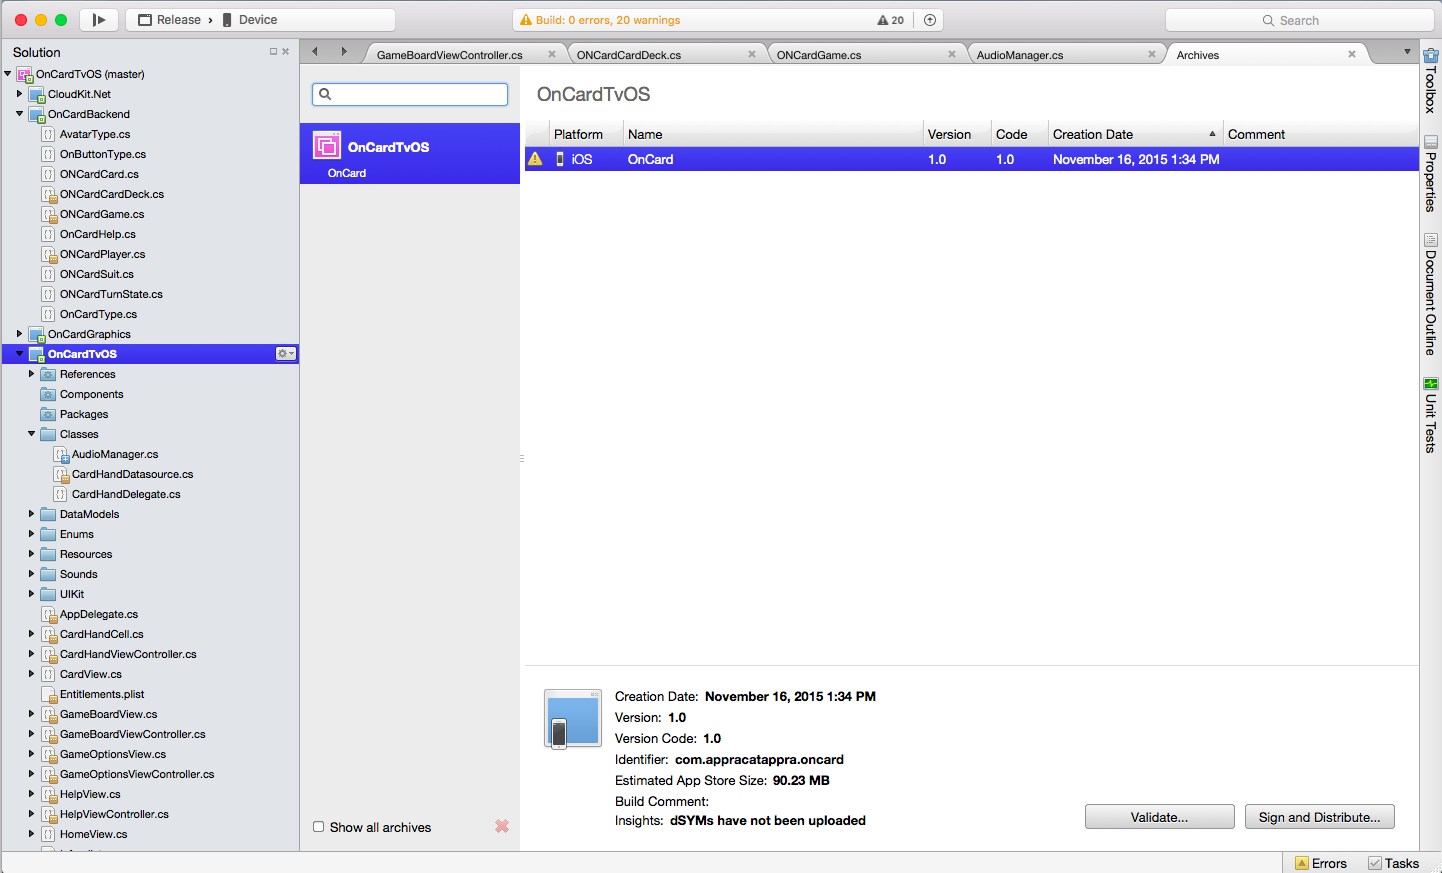Screen dimensions: 1442x873
Task: Click the OnCardTvOS archive project icon
Action: 327,146
